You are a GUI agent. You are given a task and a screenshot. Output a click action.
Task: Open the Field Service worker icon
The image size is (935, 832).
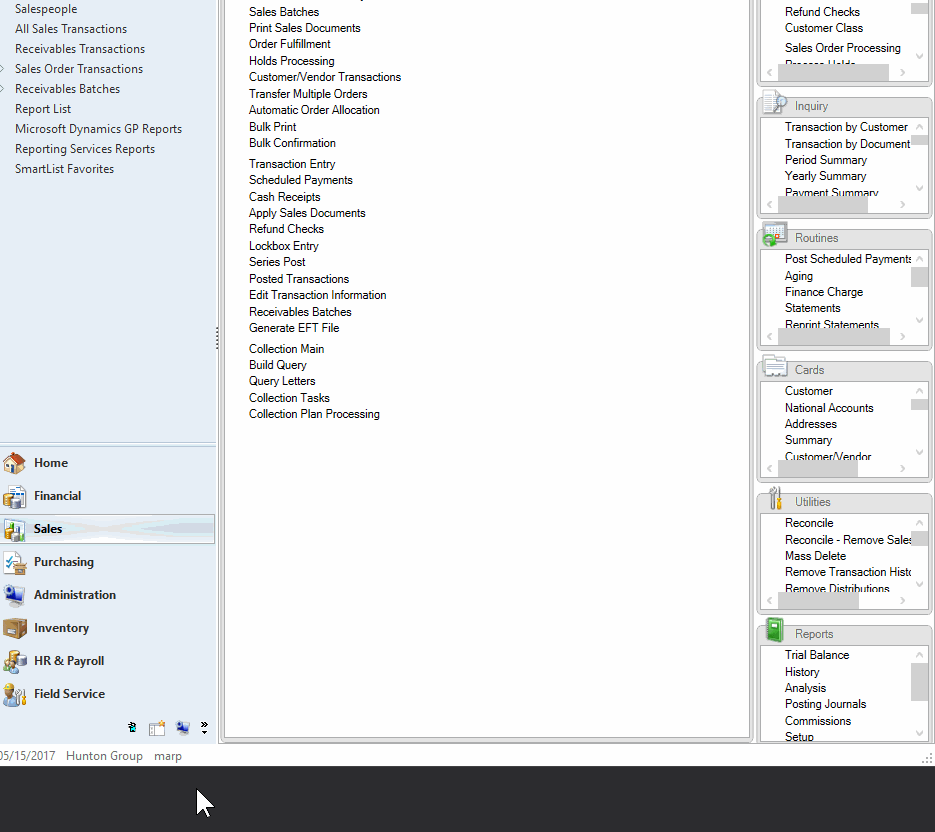(14, 694)
